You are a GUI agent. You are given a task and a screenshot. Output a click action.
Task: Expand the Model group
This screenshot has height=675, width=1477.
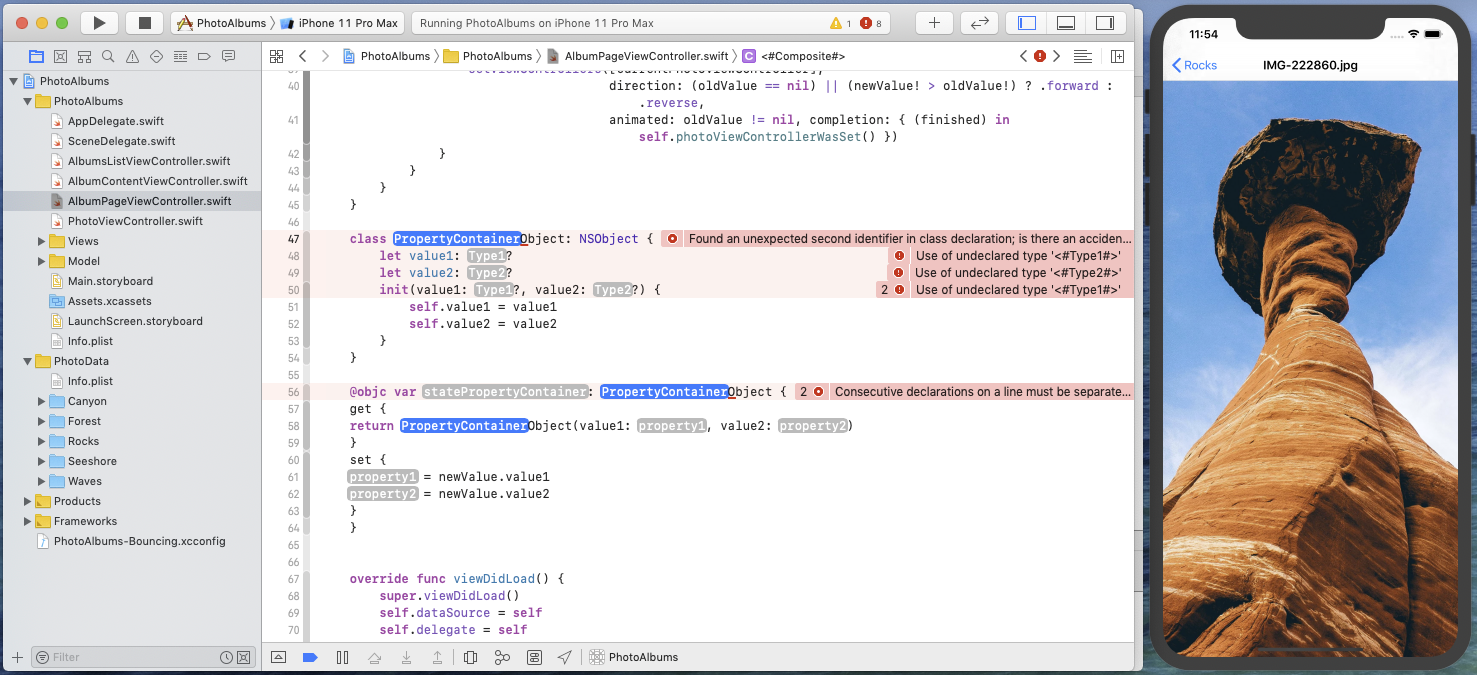(41, 261)
